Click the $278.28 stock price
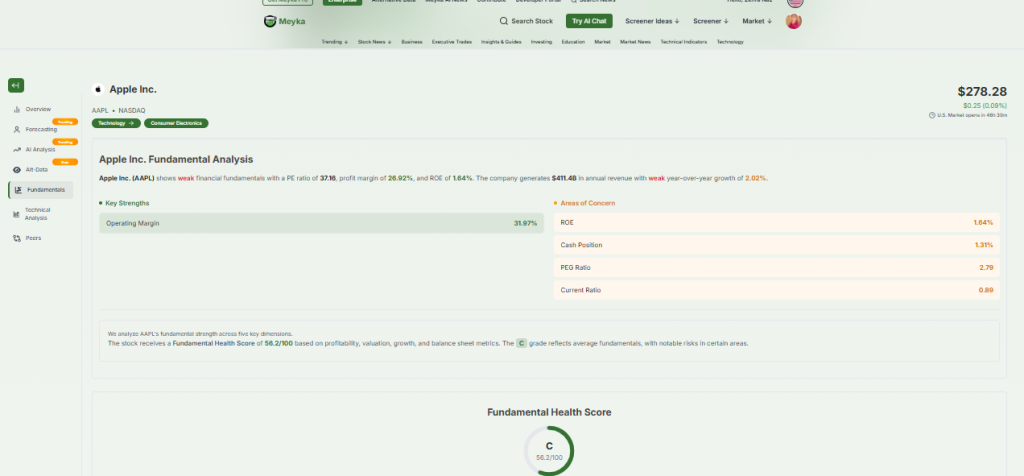The height and width of the screenshot is (476, 1024). 982,91
